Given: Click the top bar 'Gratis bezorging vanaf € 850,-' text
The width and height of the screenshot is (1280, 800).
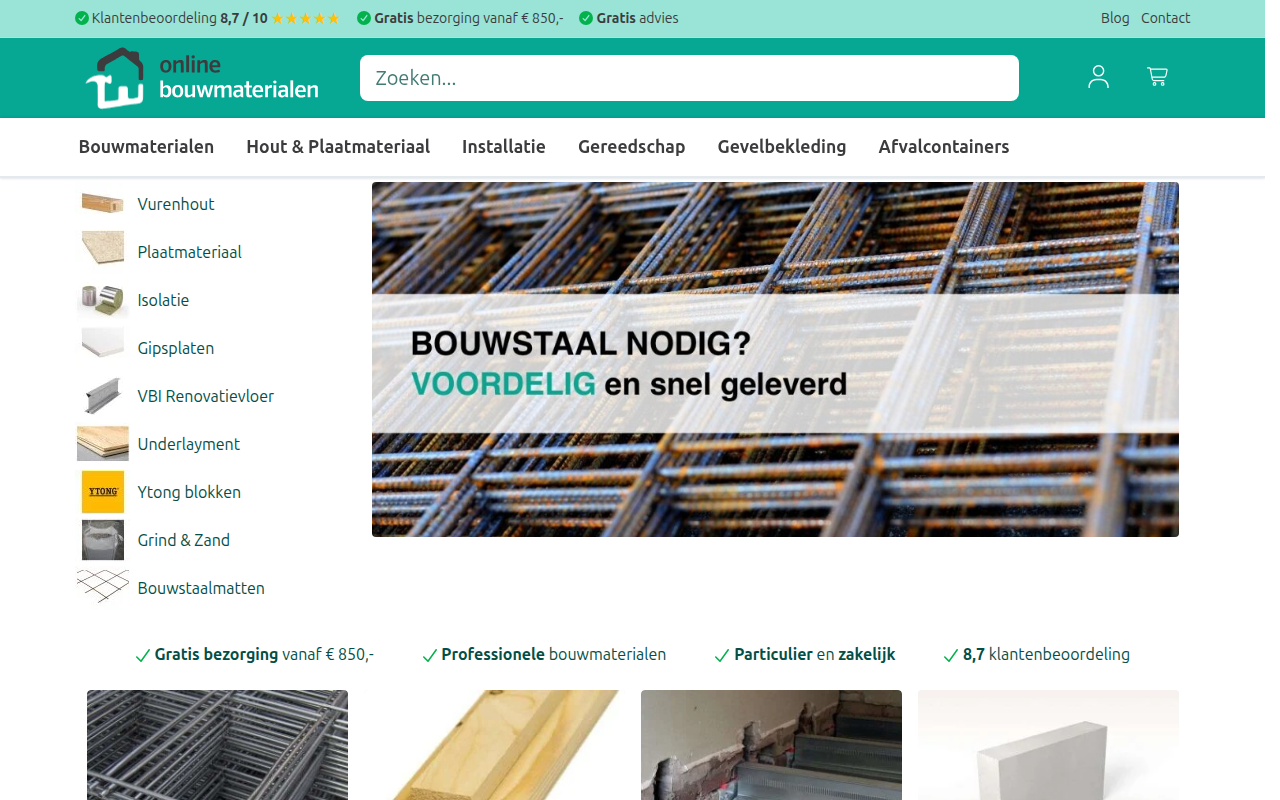Looking at the screenshot, I should [x=469, y=18].
